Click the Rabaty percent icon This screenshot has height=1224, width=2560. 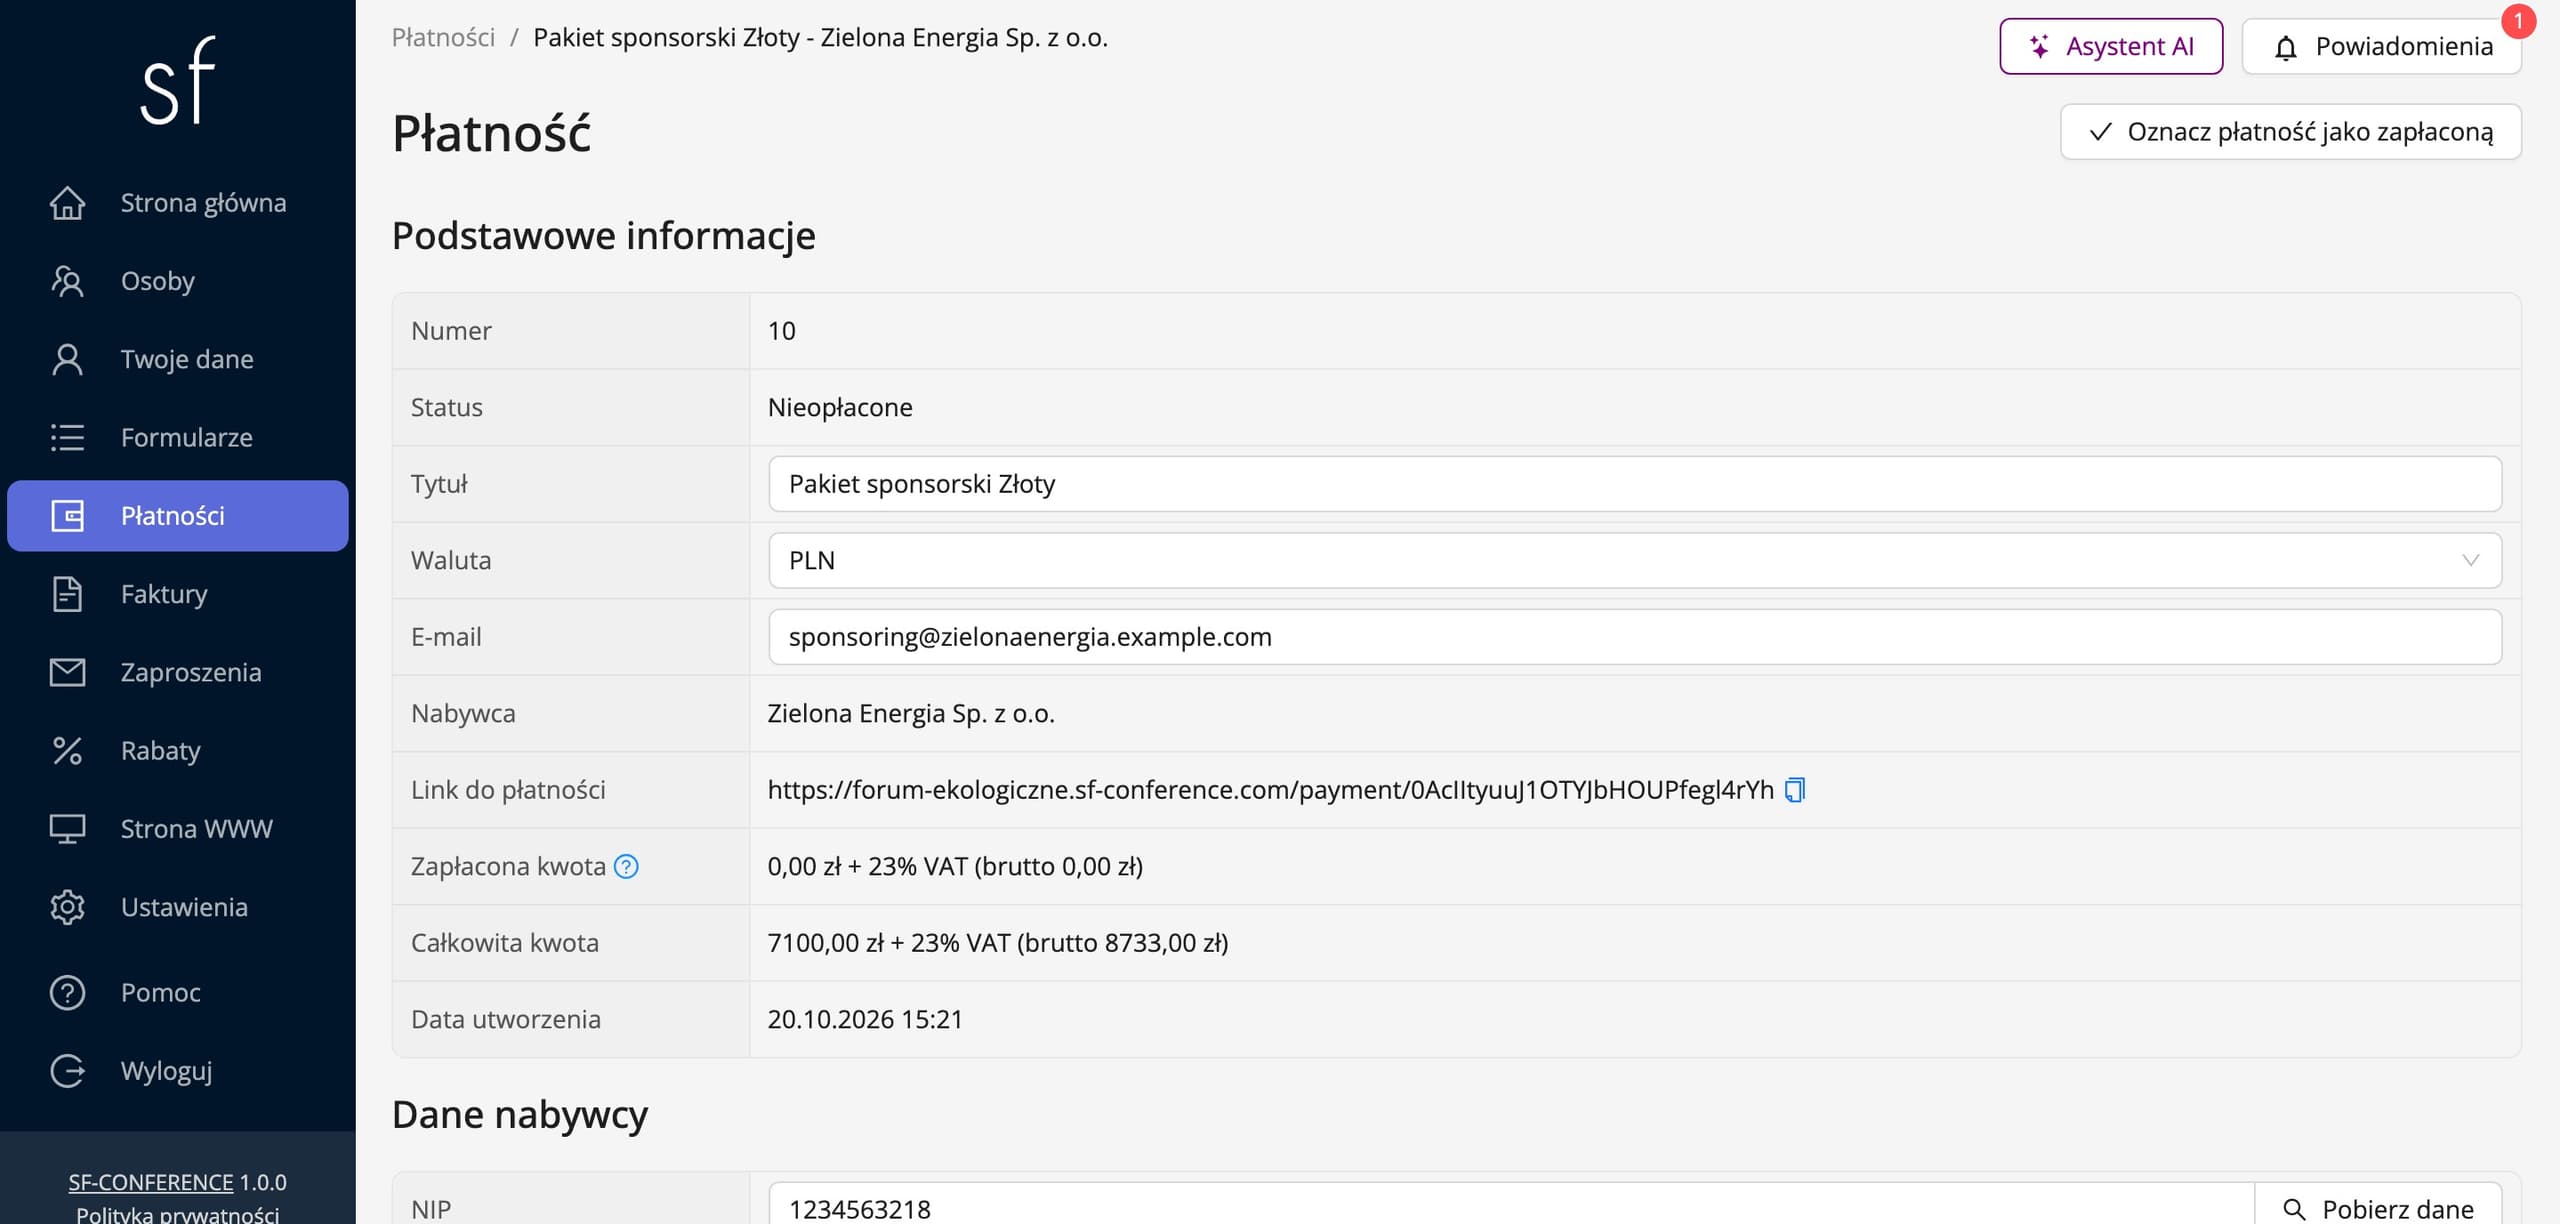coord(67,750)
